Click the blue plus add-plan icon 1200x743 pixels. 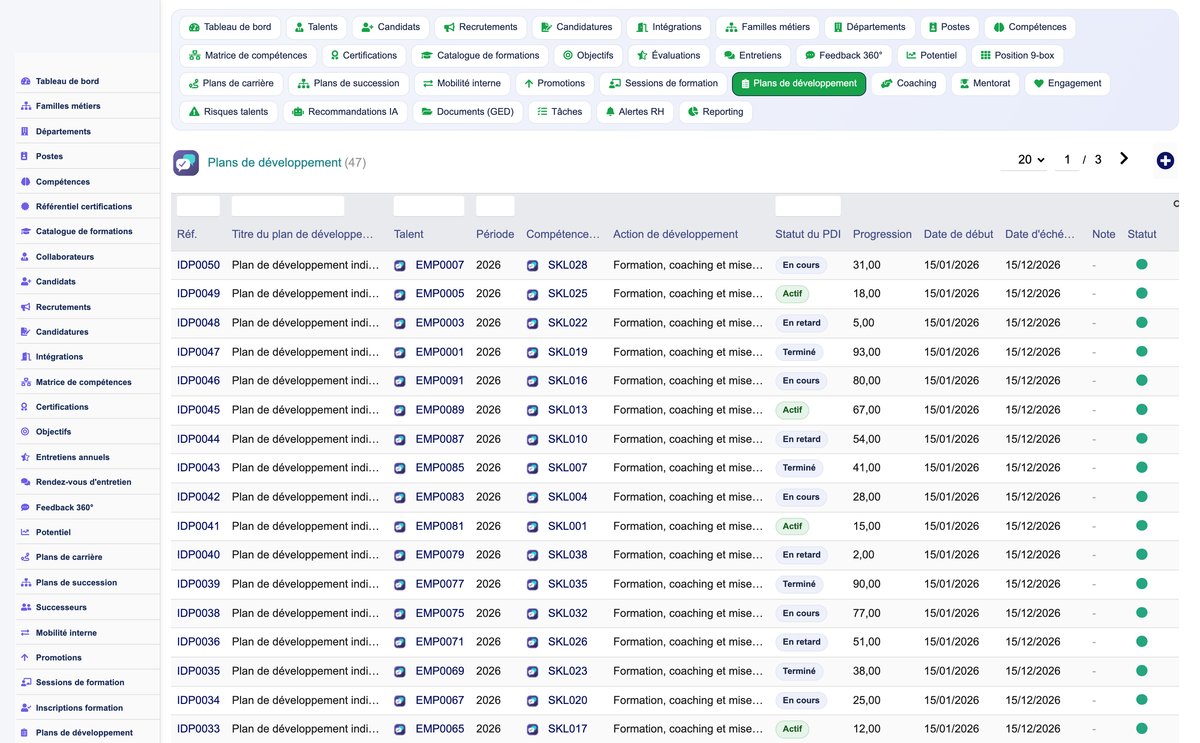coord(1165,161)
